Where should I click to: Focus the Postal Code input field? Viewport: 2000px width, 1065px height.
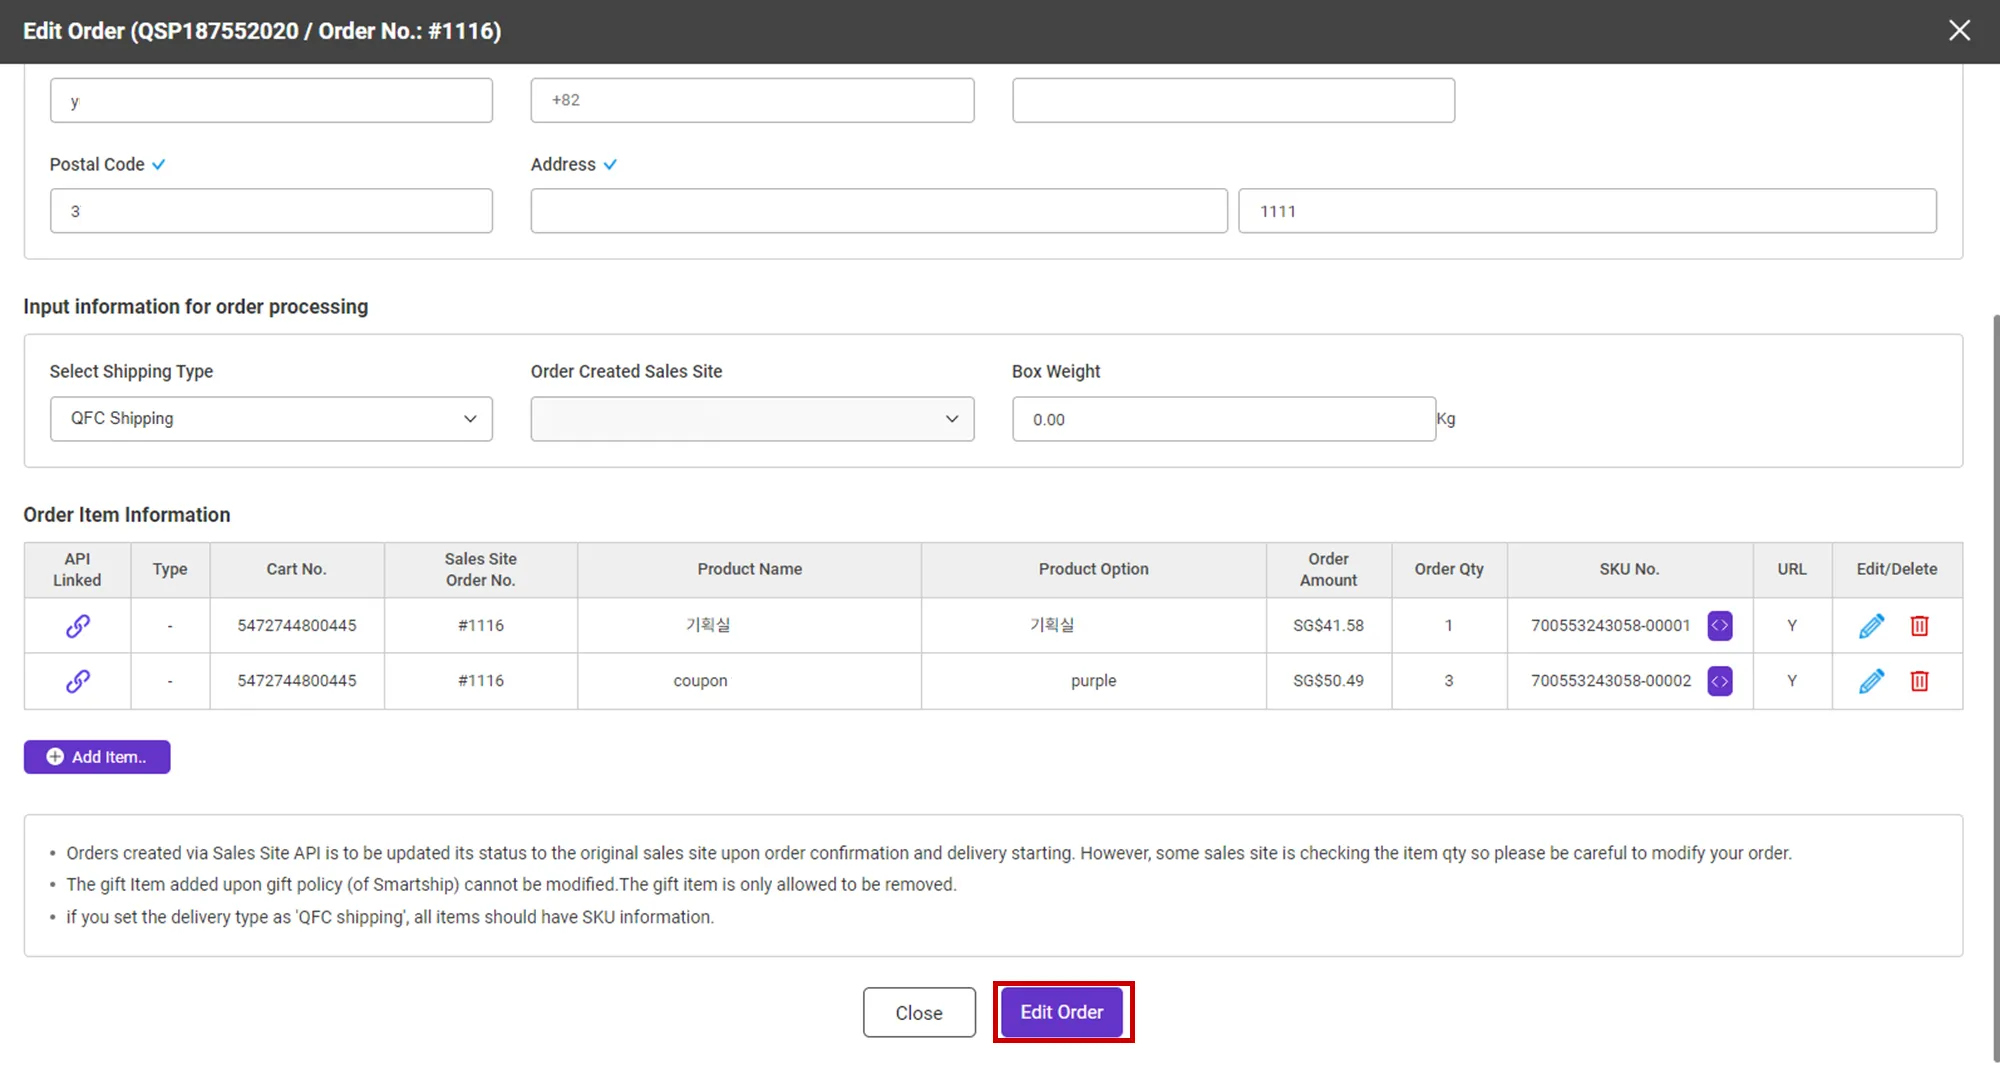[271, 211]
